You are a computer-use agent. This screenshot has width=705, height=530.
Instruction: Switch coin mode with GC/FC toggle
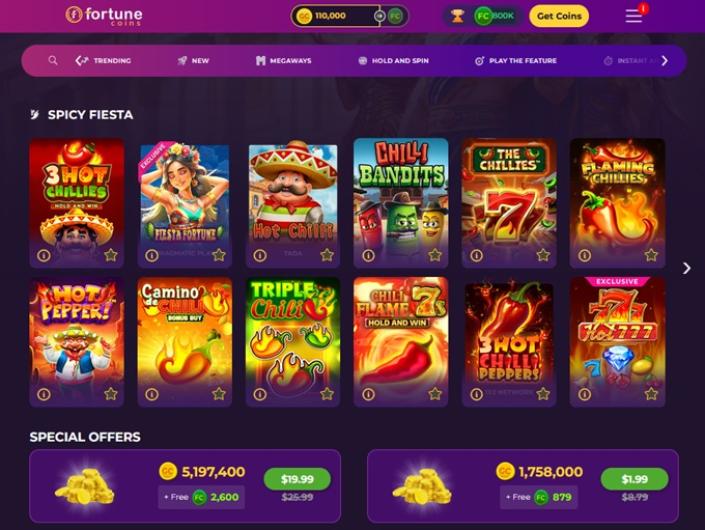tap(379, 16)
